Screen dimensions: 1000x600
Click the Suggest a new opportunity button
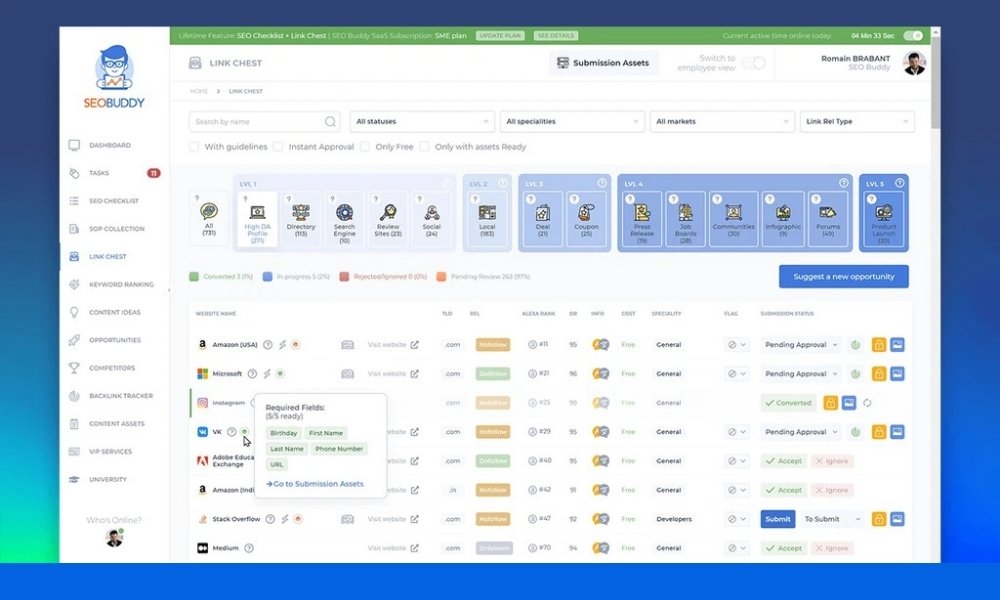(x=845, y=276)
